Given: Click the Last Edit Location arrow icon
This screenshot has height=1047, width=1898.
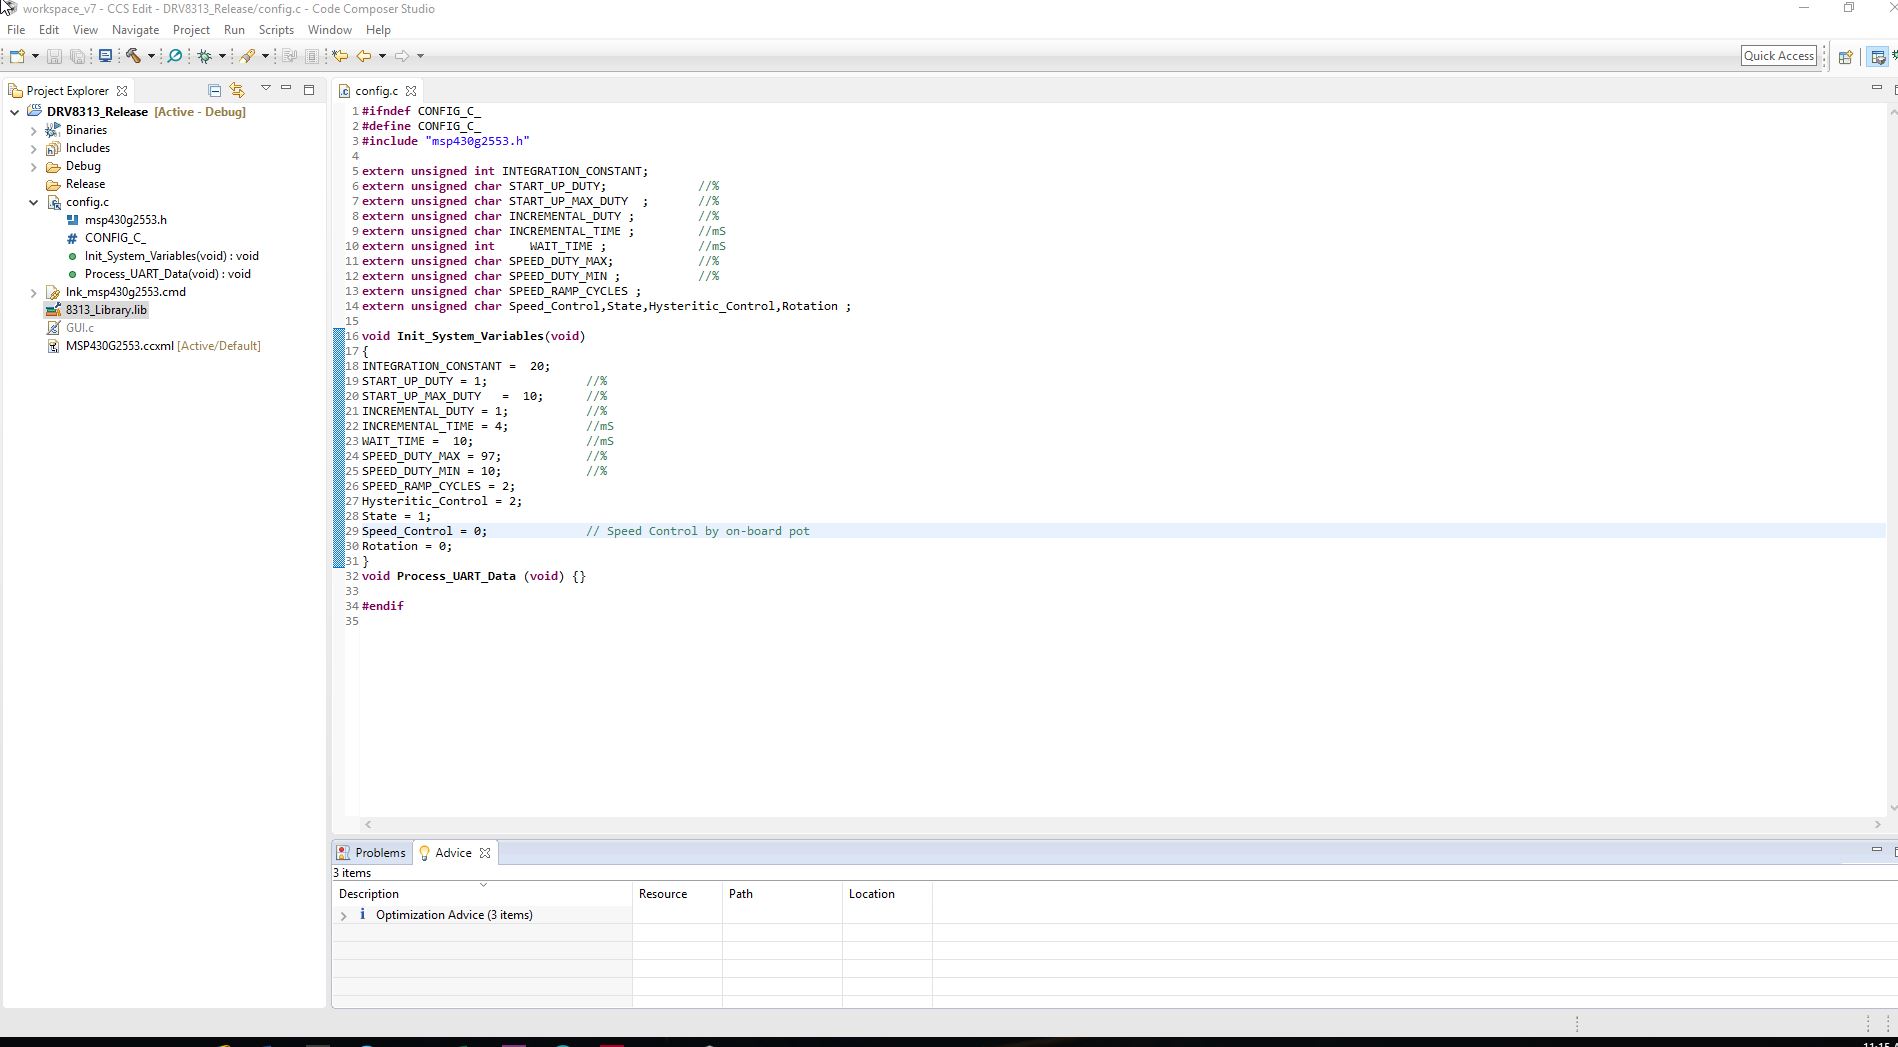Looking at the screenshot, I should 340,56.
